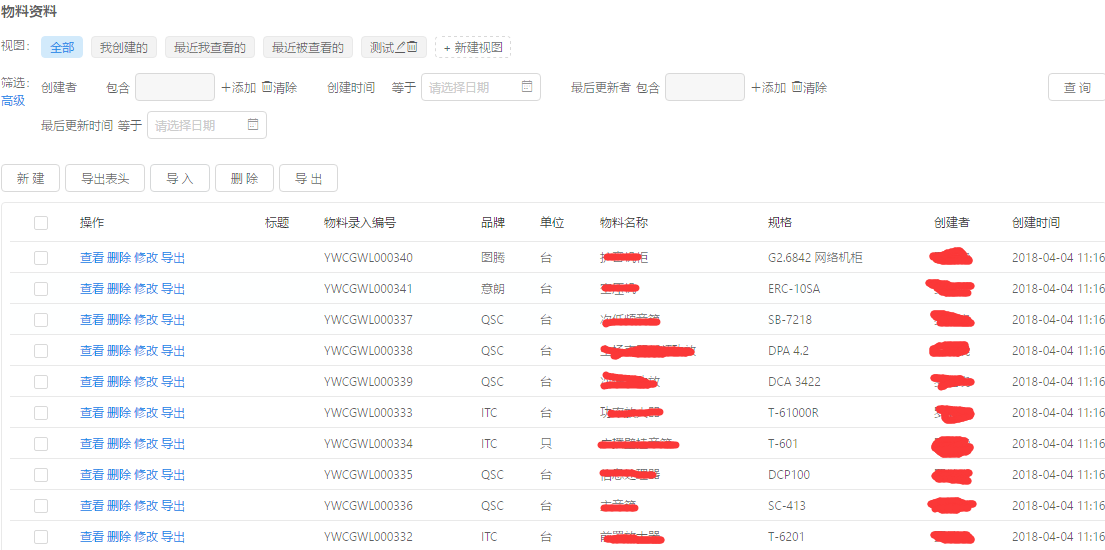Image resolution: width=1105 pixels, height=550 pixels.
Task: Click 添加 plus icon next to 创建者 filter
Action: click(x=226, y=88)
